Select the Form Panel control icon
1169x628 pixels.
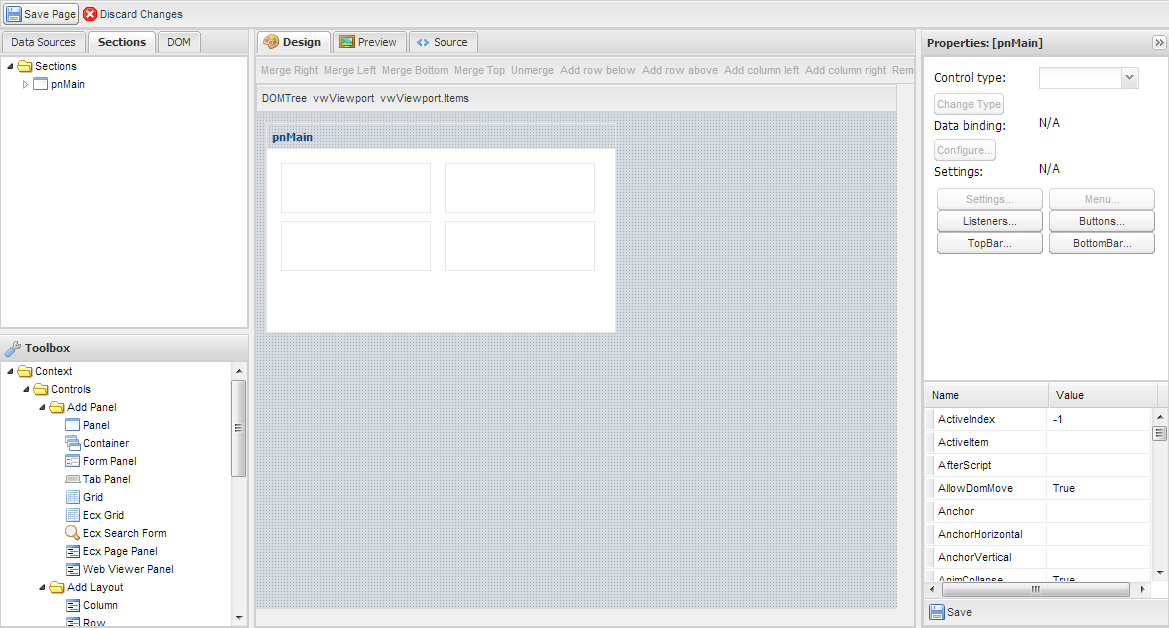coord(72,461)
